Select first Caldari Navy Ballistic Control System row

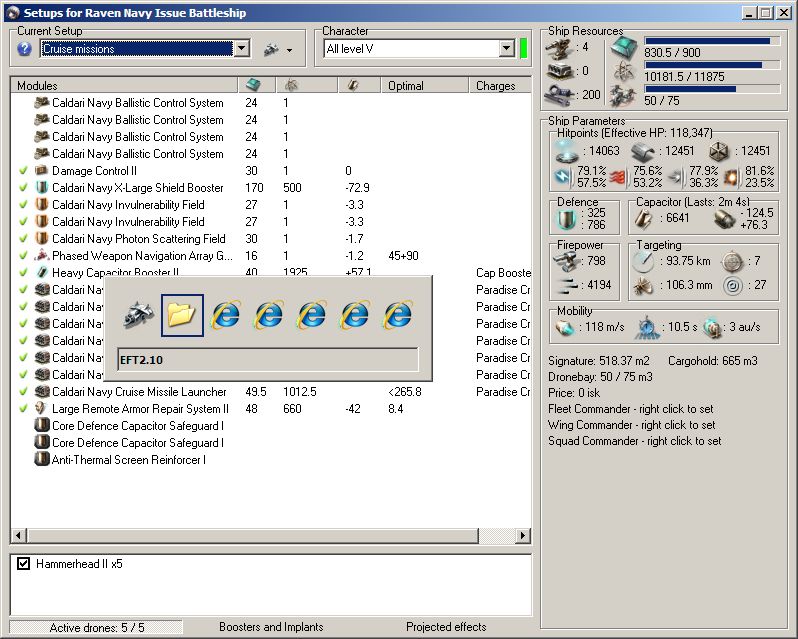click(271, 103)
